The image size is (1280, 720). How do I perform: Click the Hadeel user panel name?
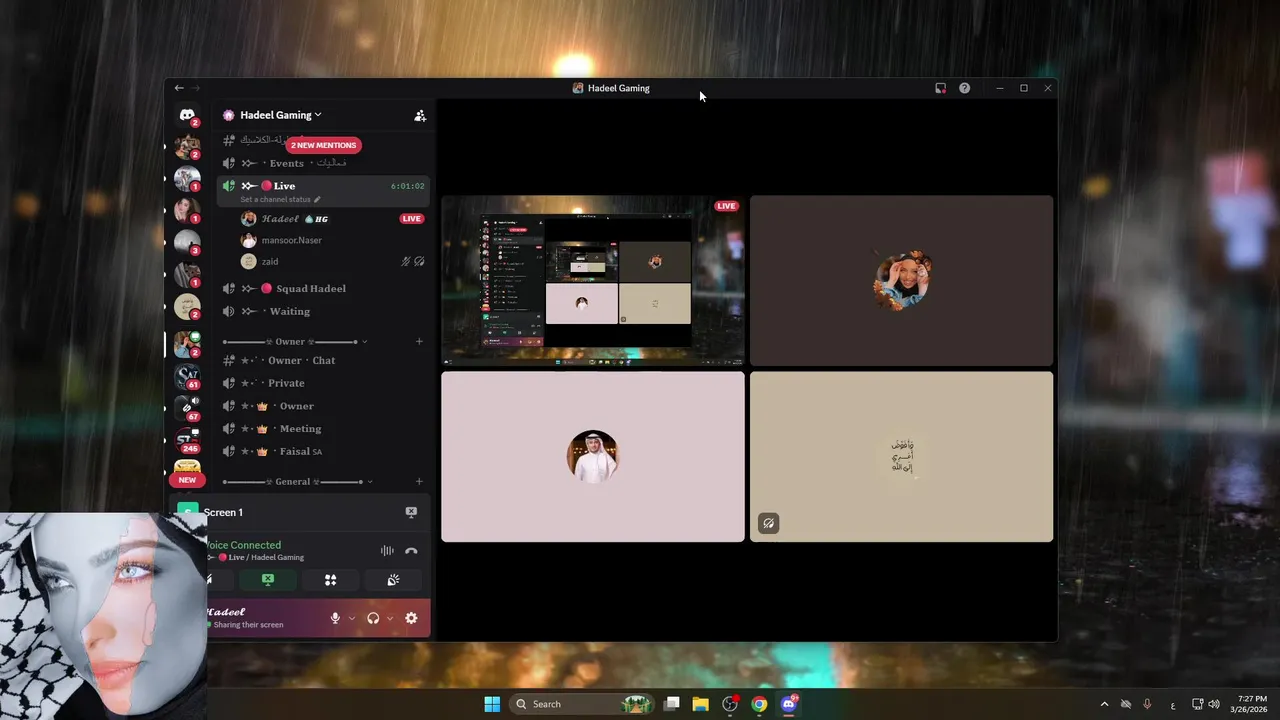coord(226,612)
